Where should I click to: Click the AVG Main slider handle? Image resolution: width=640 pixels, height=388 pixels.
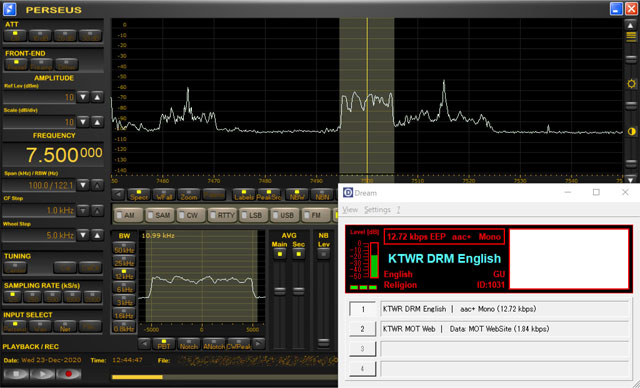[280, 291]
